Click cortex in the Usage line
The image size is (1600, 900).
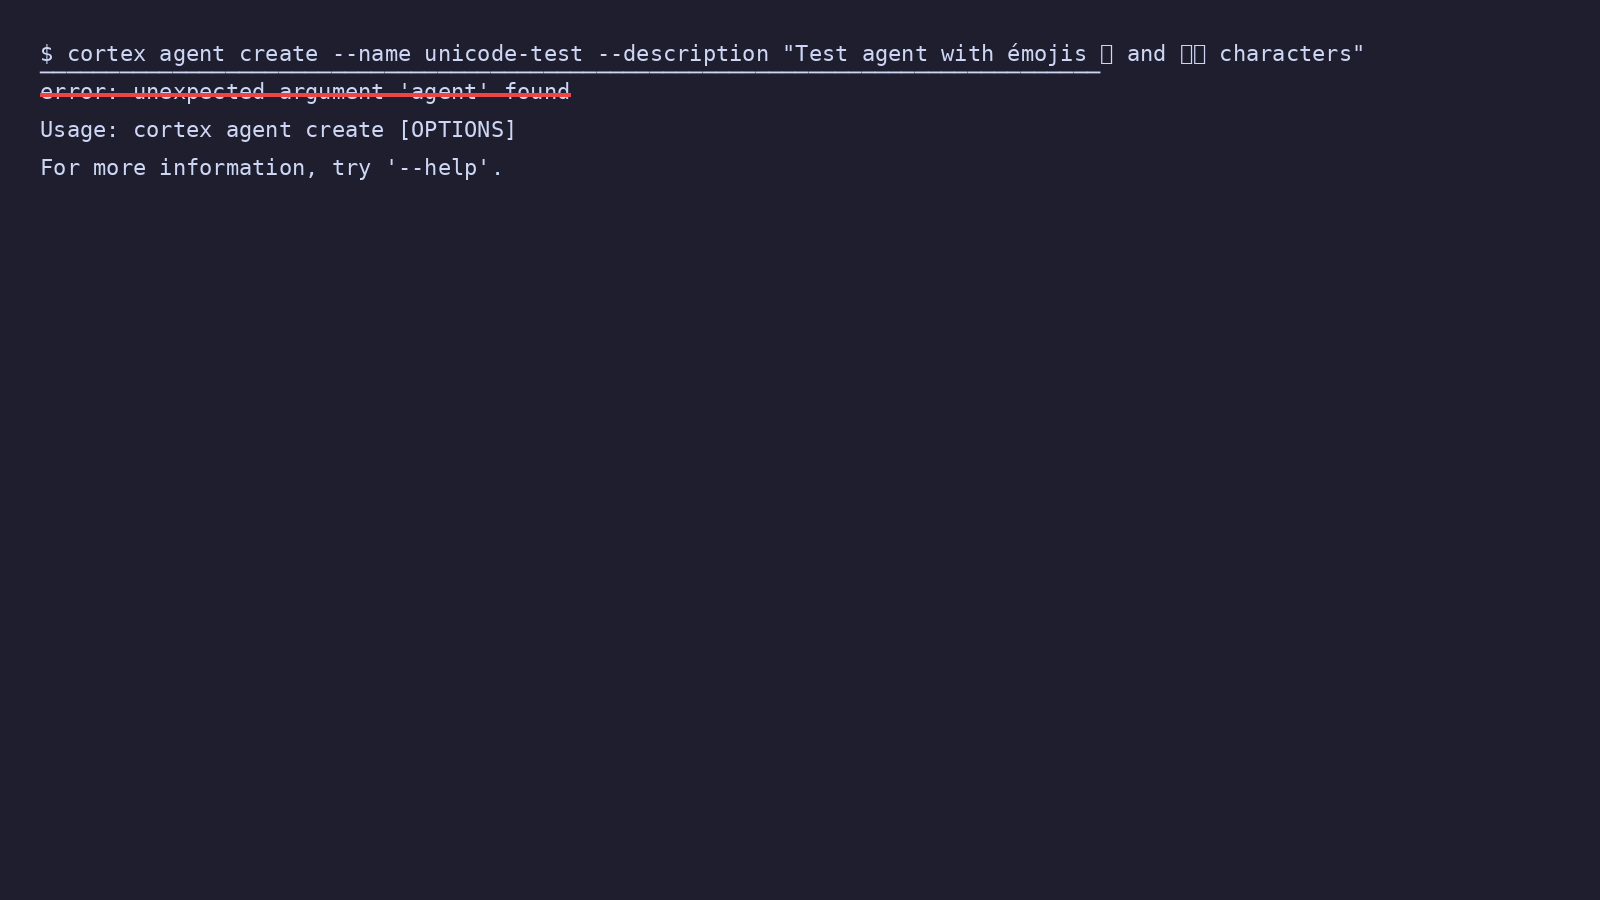(172, 130)
